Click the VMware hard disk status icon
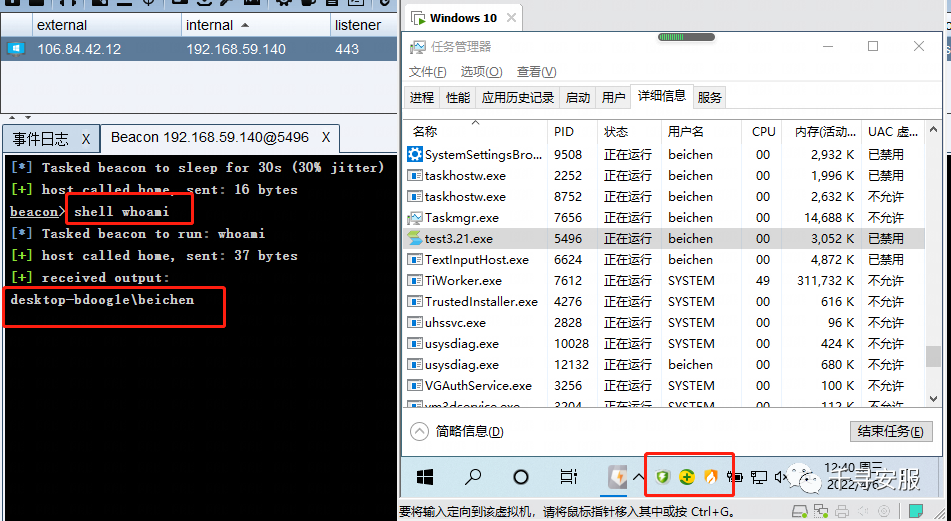 [800, 511]
